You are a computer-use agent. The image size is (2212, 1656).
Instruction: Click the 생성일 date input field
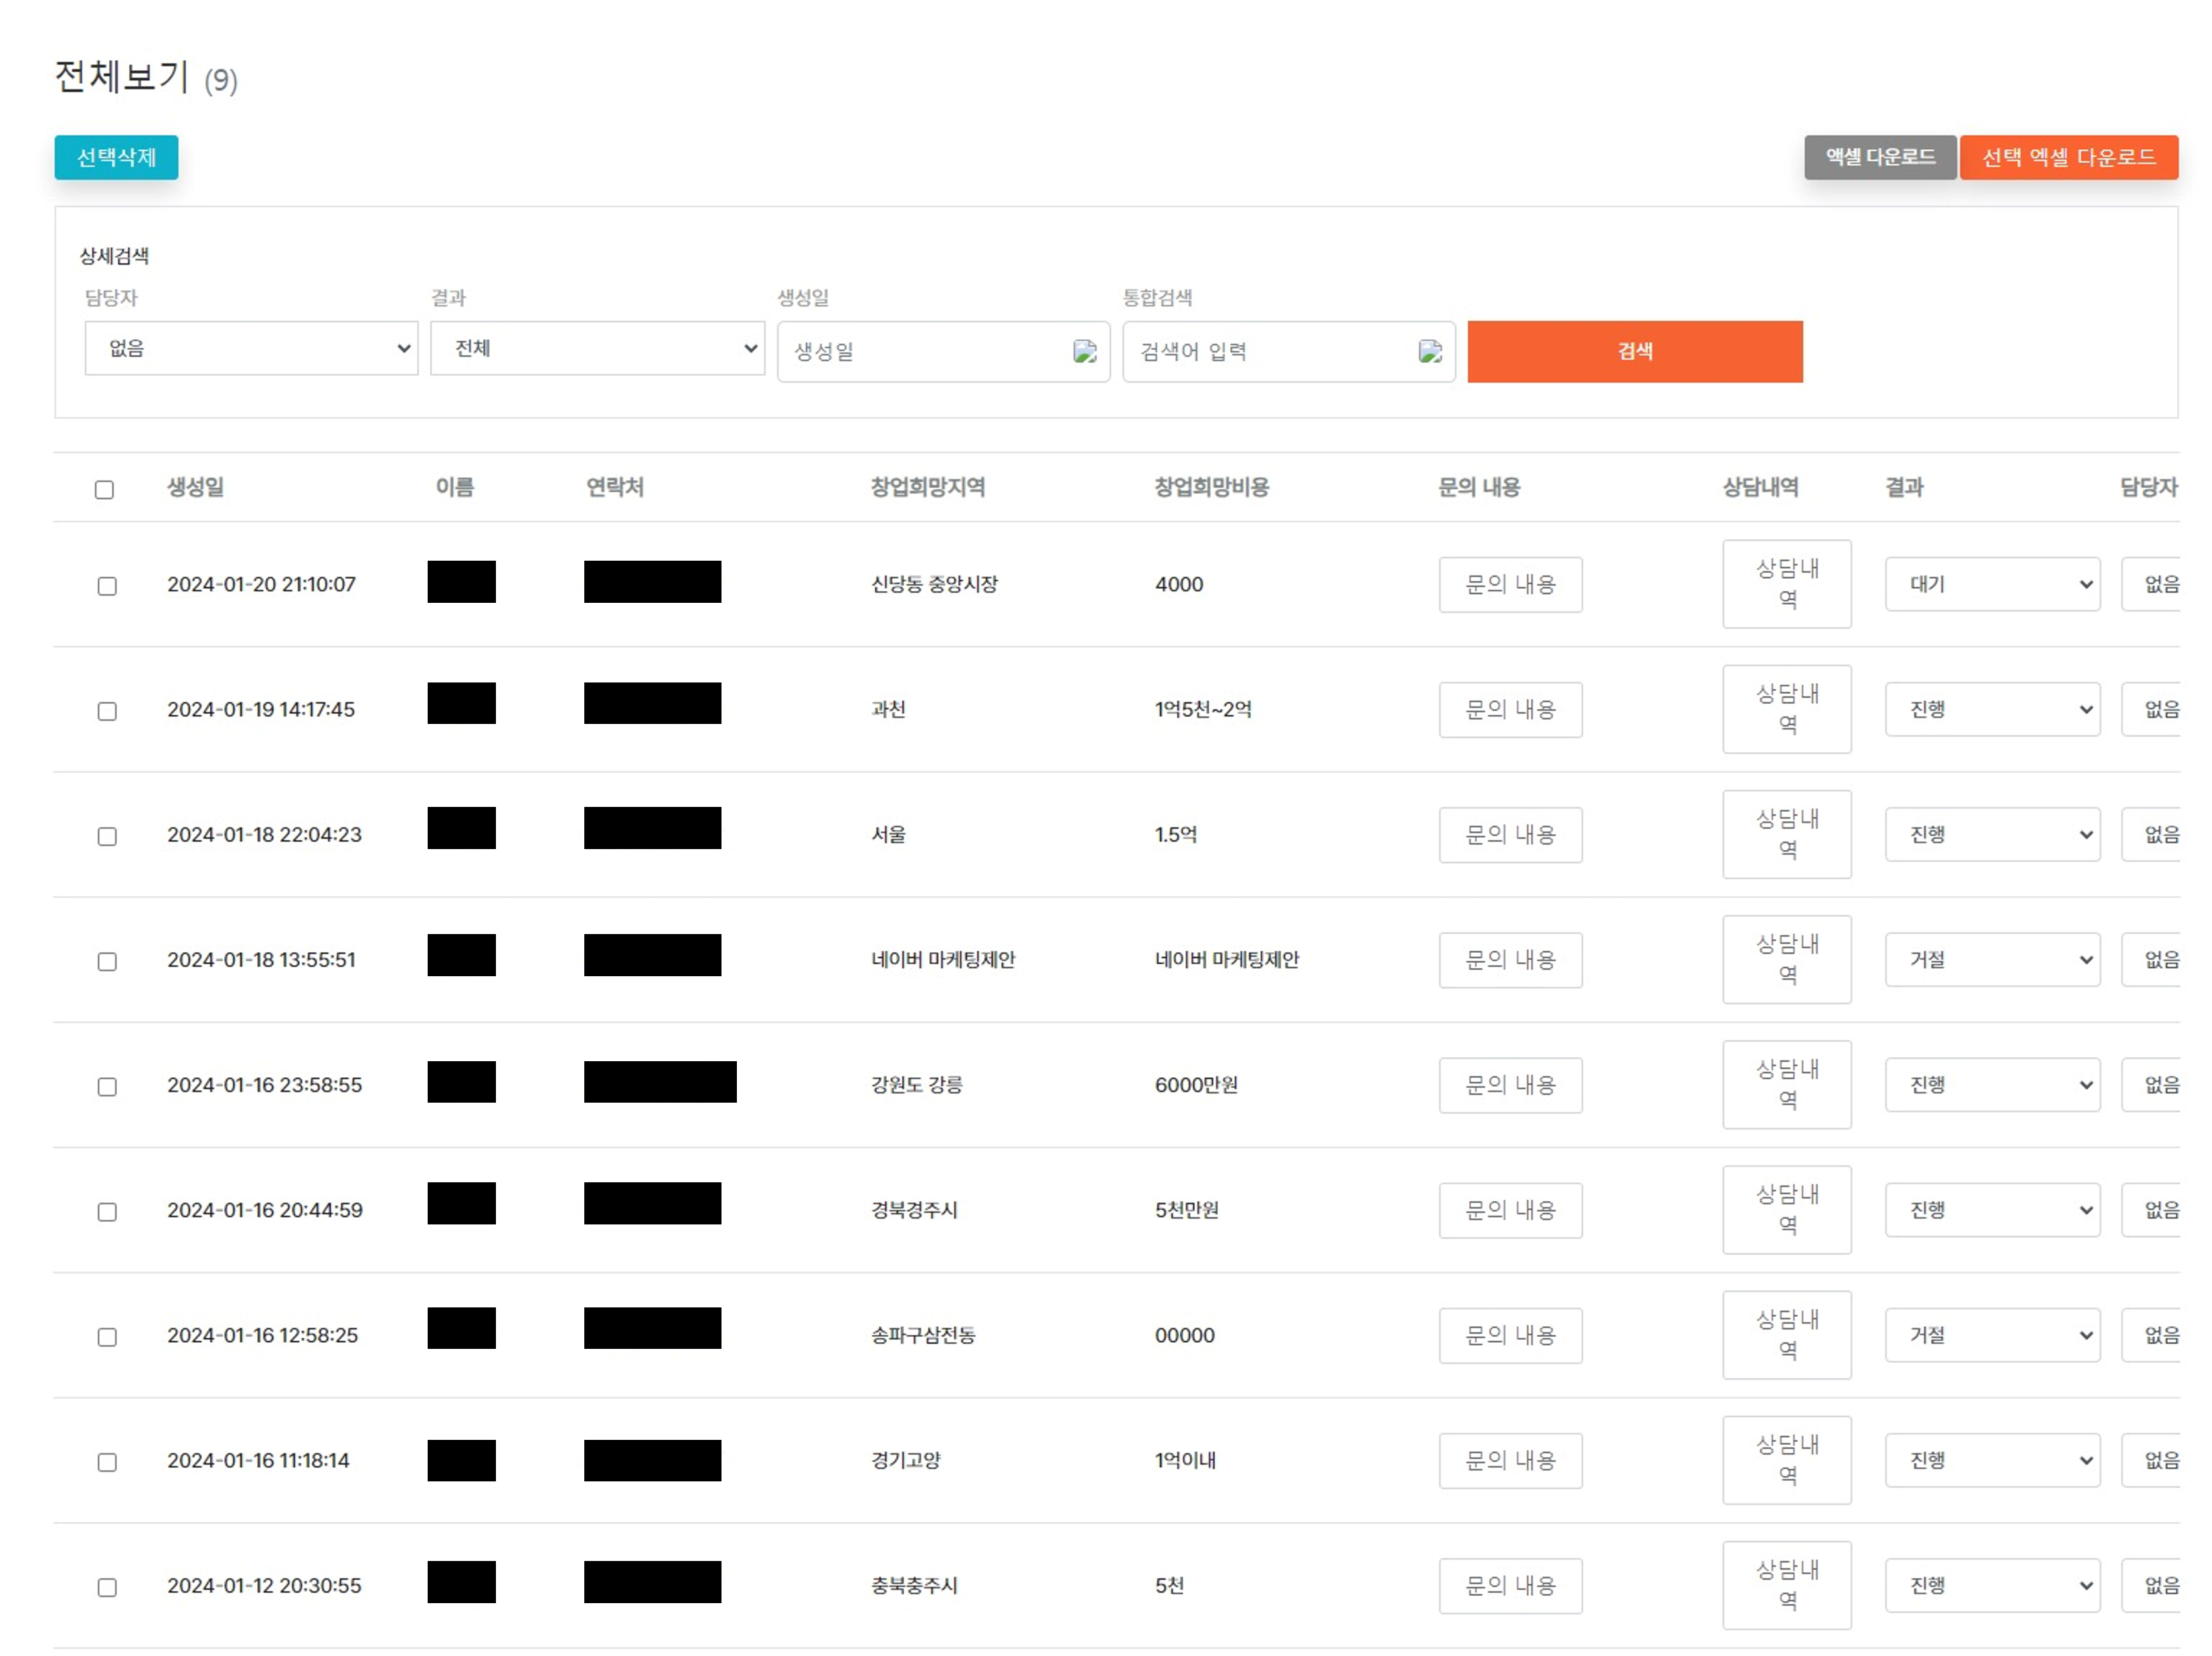[x=943, y=351]
